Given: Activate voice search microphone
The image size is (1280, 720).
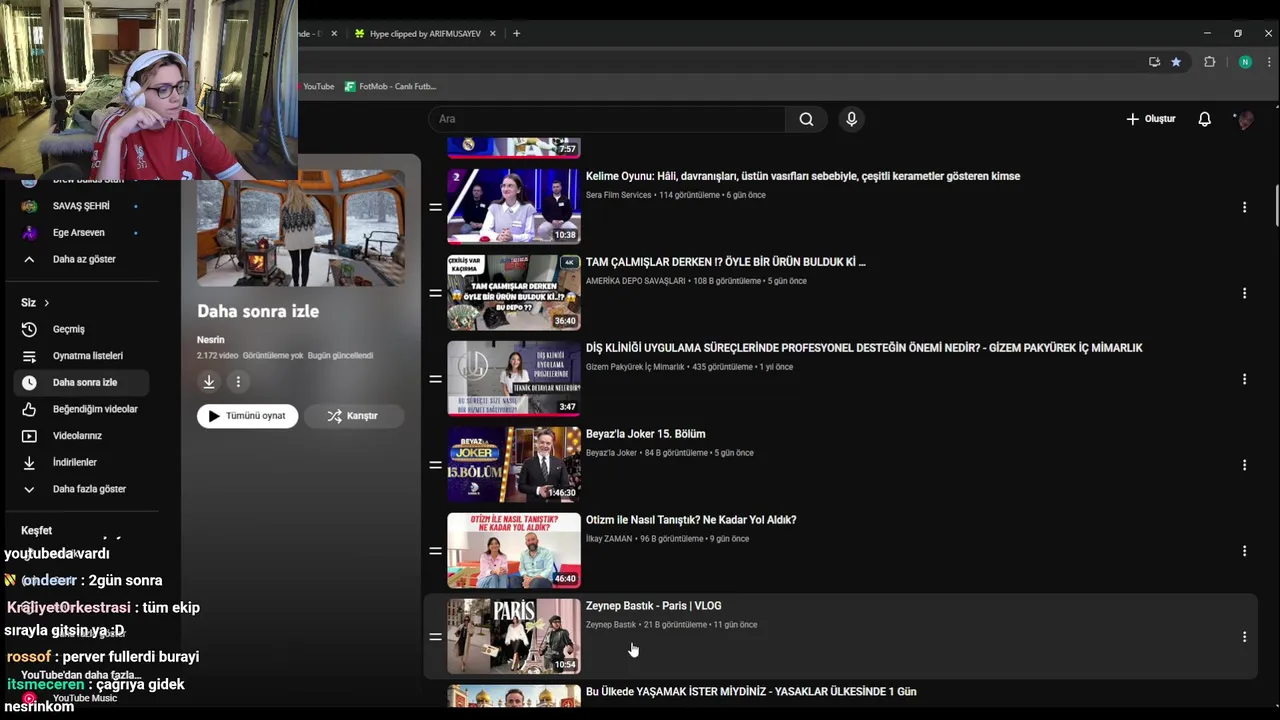Looking at the screenshot, I should click(x=851, y=119).
